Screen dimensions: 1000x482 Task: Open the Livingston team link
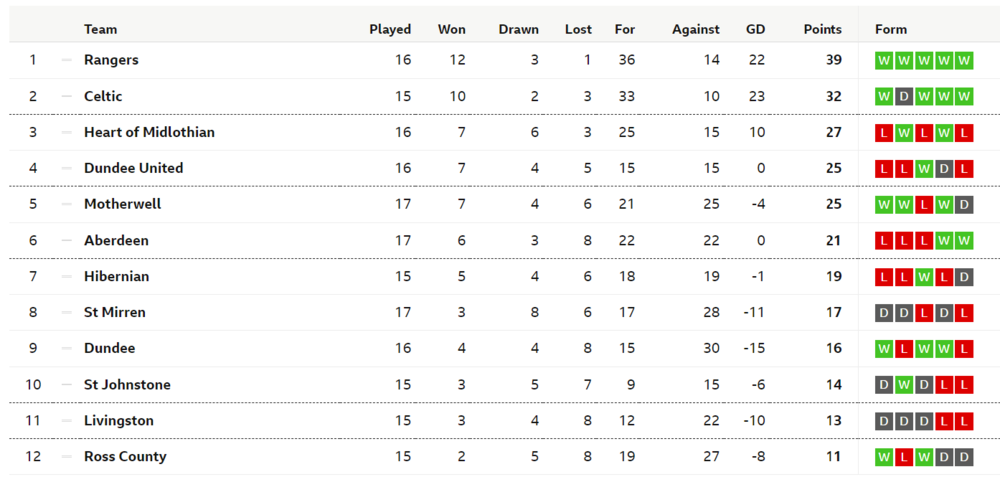[119, 421]
